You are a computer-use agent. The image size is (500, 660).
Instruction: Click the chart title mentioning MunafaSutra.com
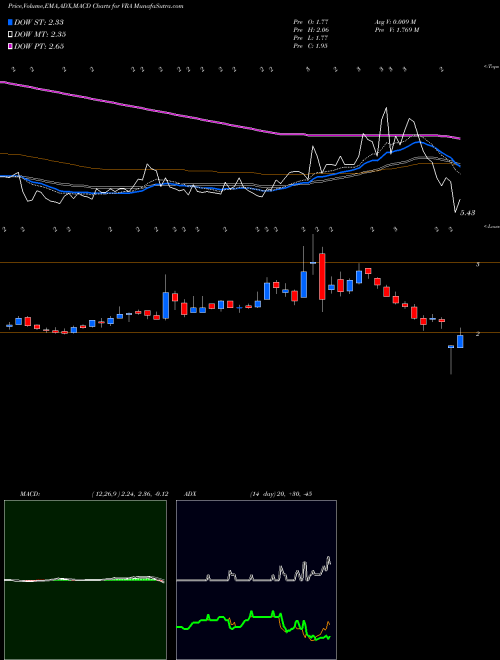(96, 7)
